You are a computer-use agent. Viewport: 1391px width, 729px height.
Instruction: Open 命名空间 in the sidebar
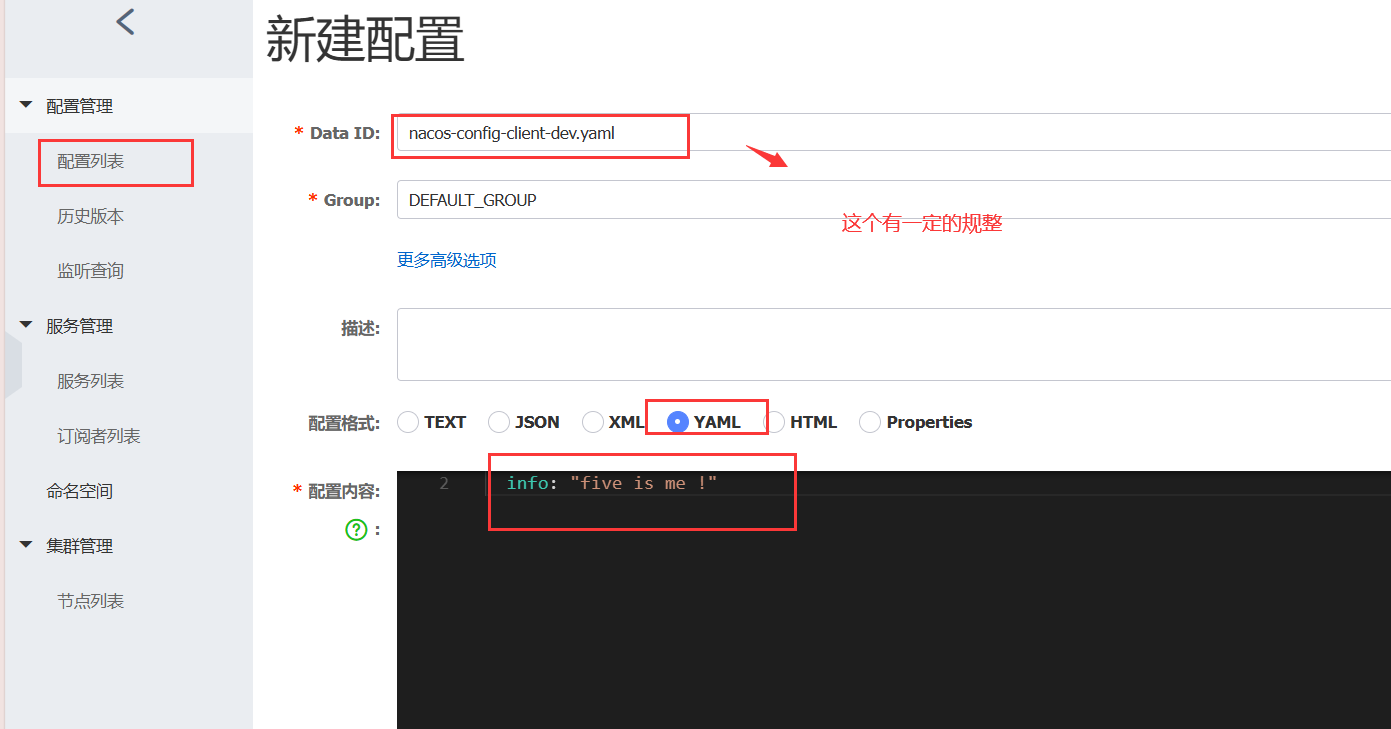80,491
